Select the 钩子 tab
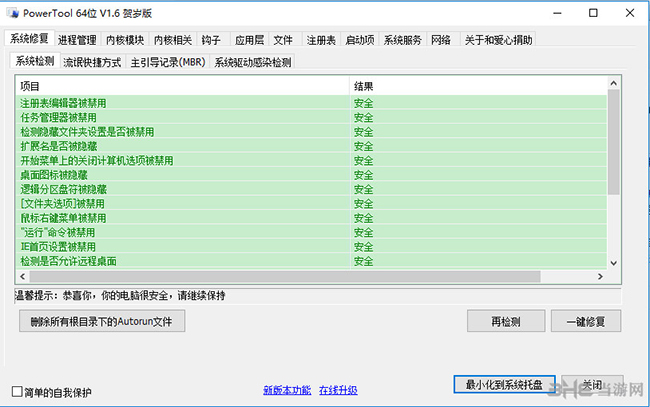Screen dimensions: 650x407 coord(211,40)
